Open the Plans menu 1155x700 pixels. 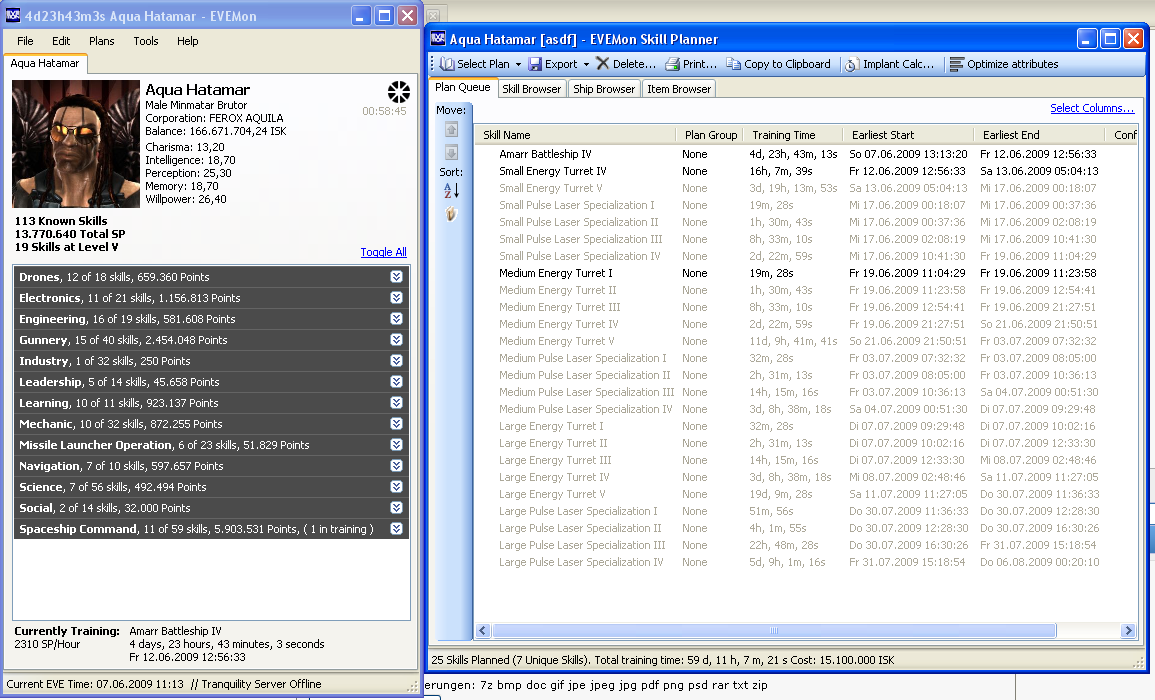coord(102,41)
